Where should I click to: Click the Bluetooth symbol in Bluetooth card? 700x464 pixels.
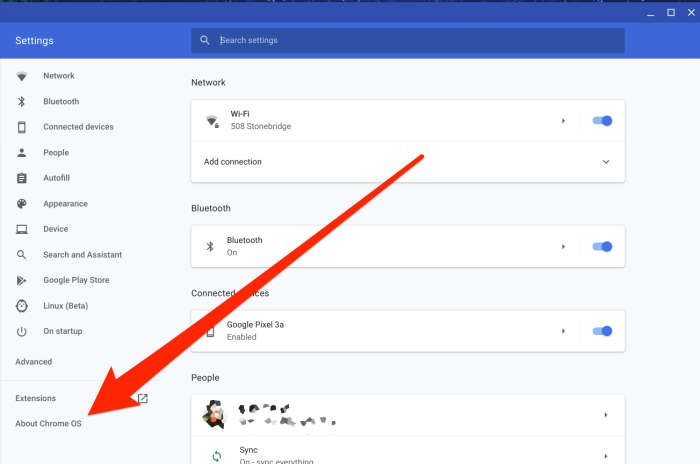pyautogui.click(x=210, y=247)
